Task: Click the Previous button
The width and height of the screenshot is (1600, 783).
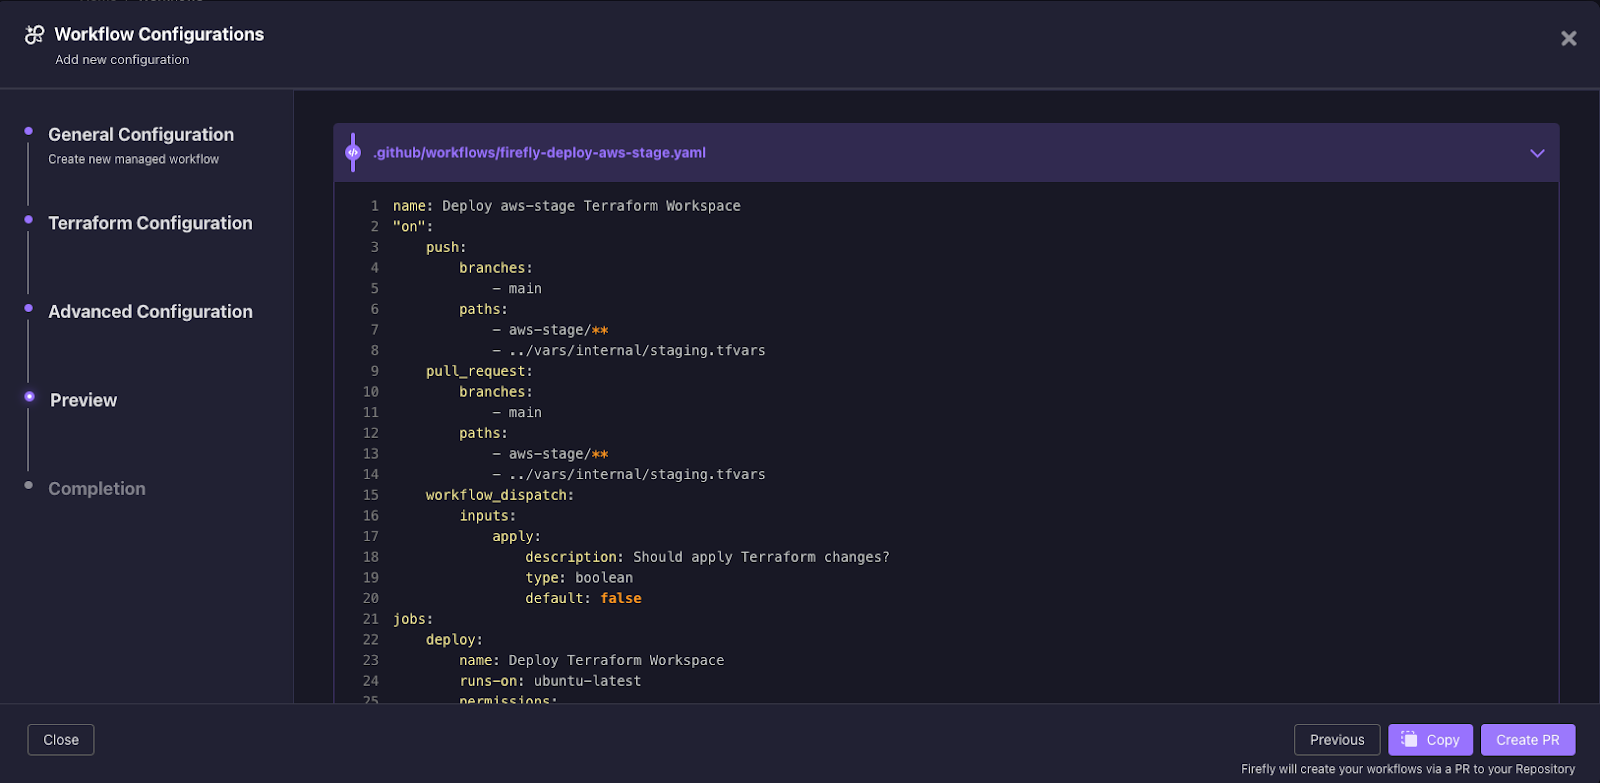Action: point(1337,740)
